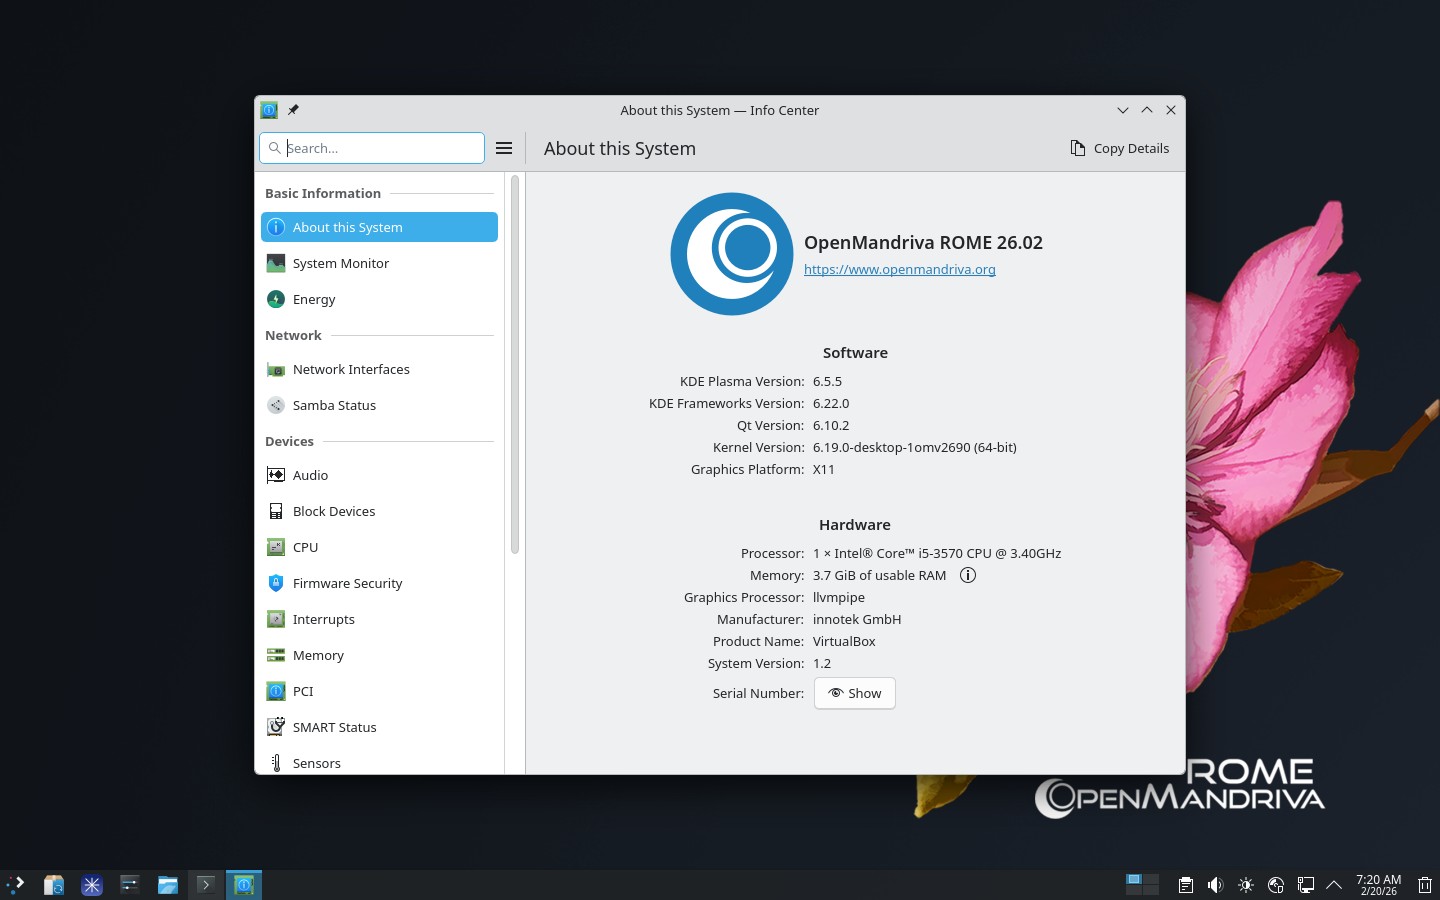Open the SMART Status page
The image size is (1440, 900).
pos(334,727)
